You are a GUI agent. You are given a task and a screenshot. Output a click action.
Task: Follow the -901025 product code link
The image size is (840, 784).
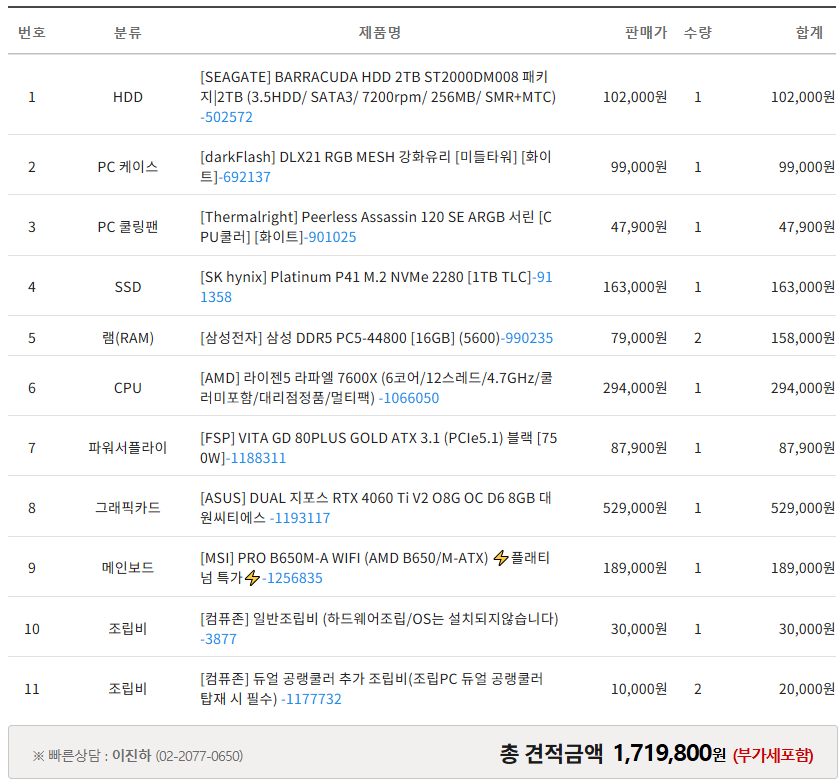point(330,237)
